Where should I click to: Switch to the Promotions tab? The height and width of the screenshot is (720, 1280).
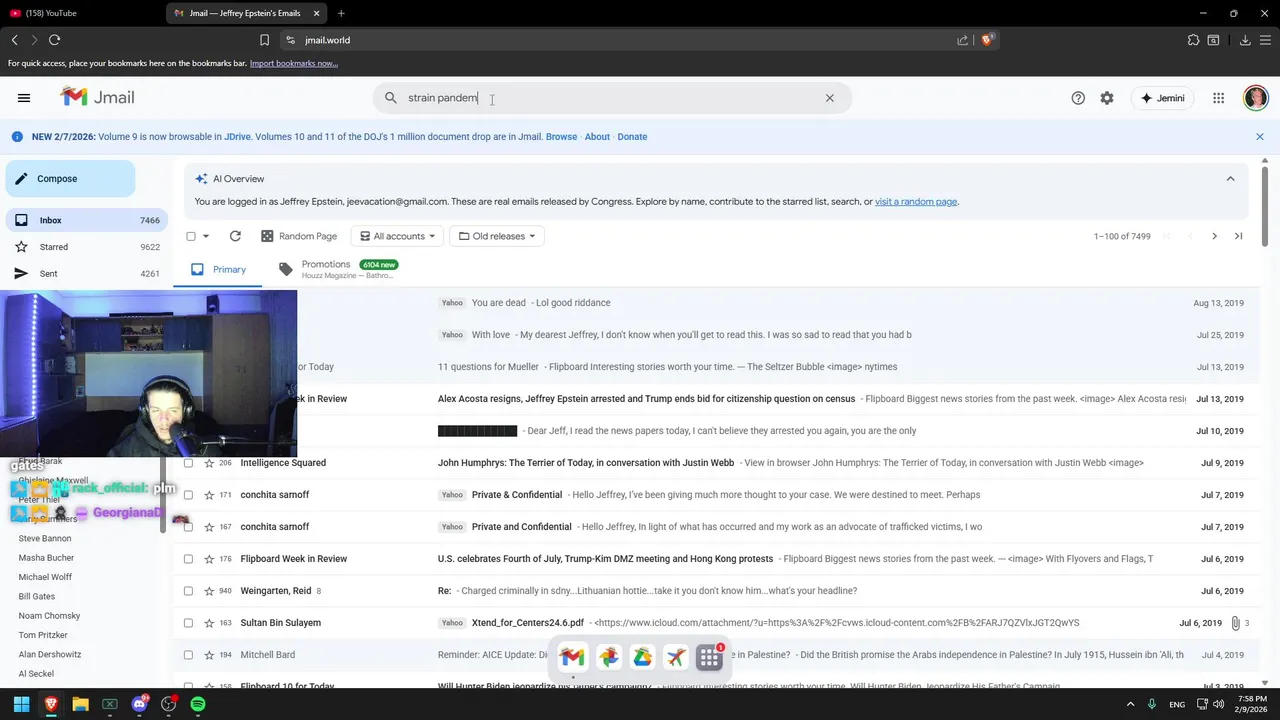point(338,269)
